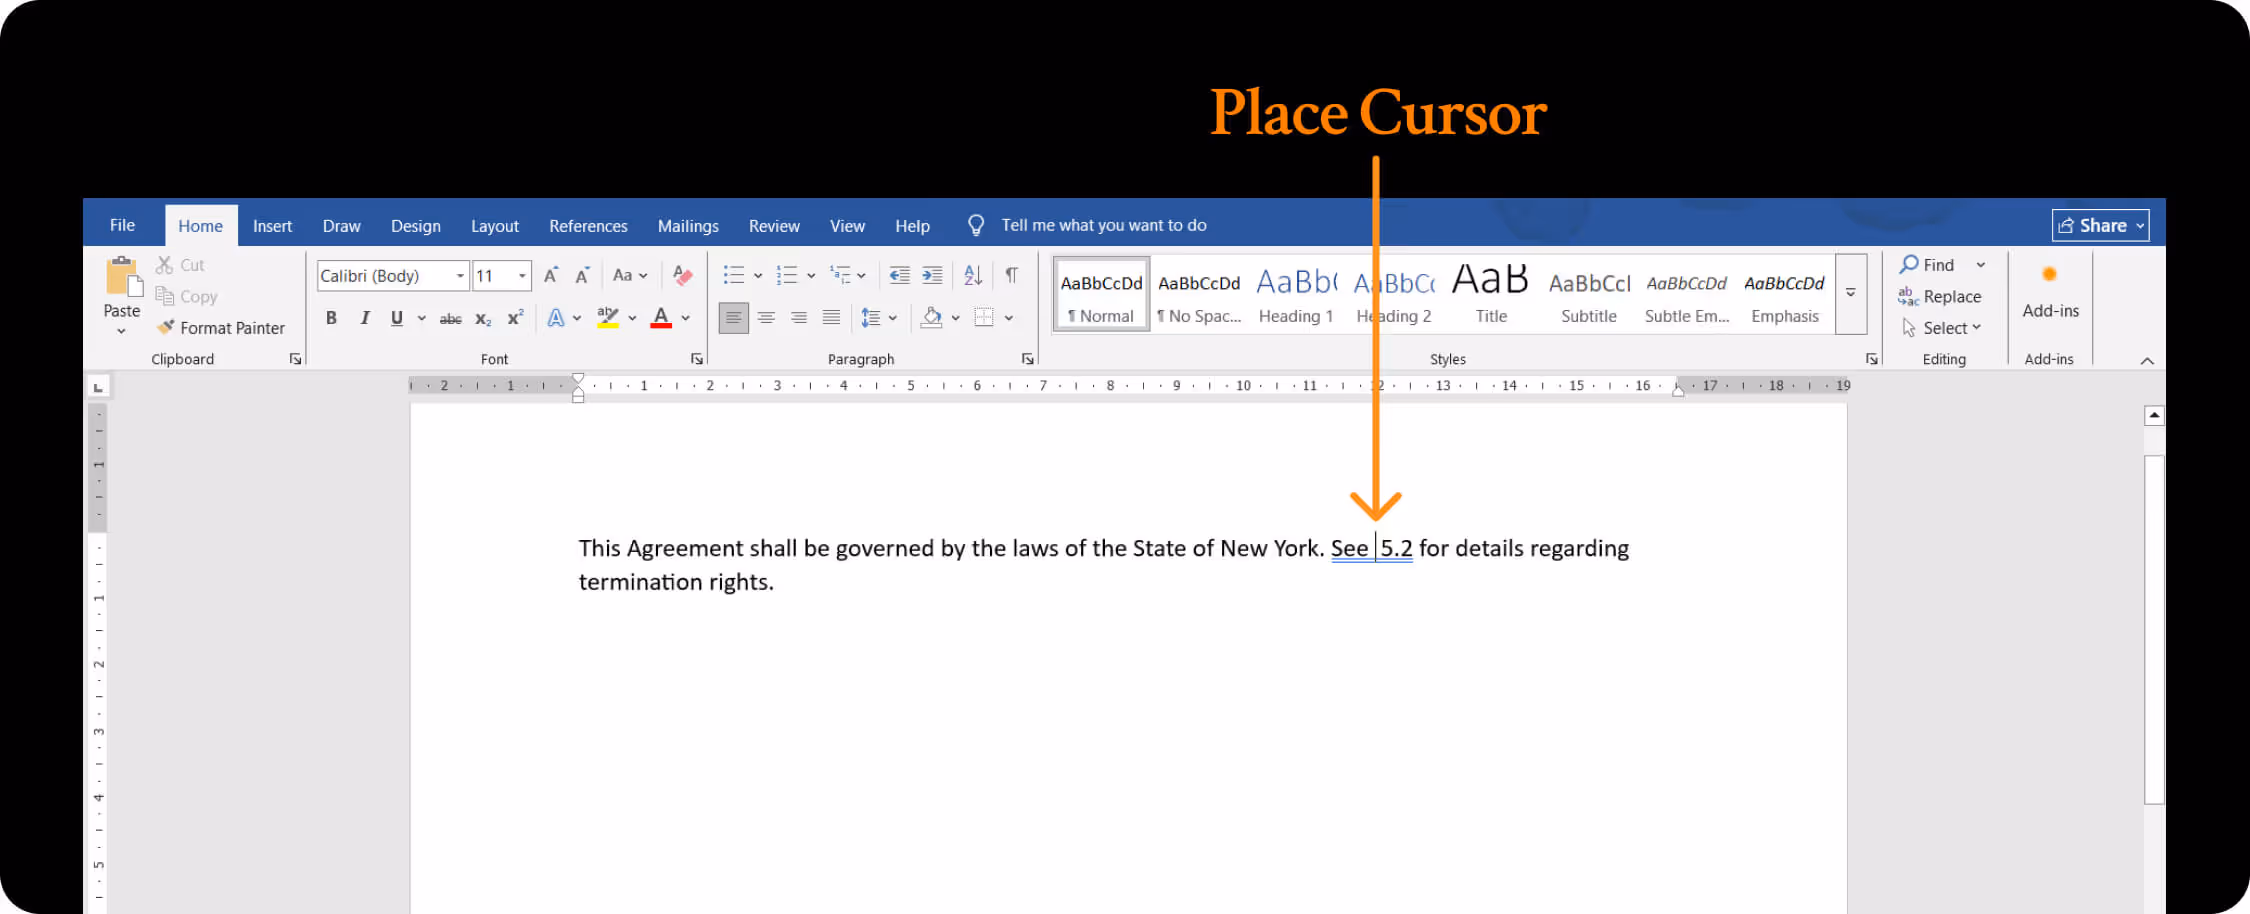Expand the Styles gallery more arrow
The width and height of the screenshot is (2250, 914).
pyautogui.click(x=1851, y=293)
